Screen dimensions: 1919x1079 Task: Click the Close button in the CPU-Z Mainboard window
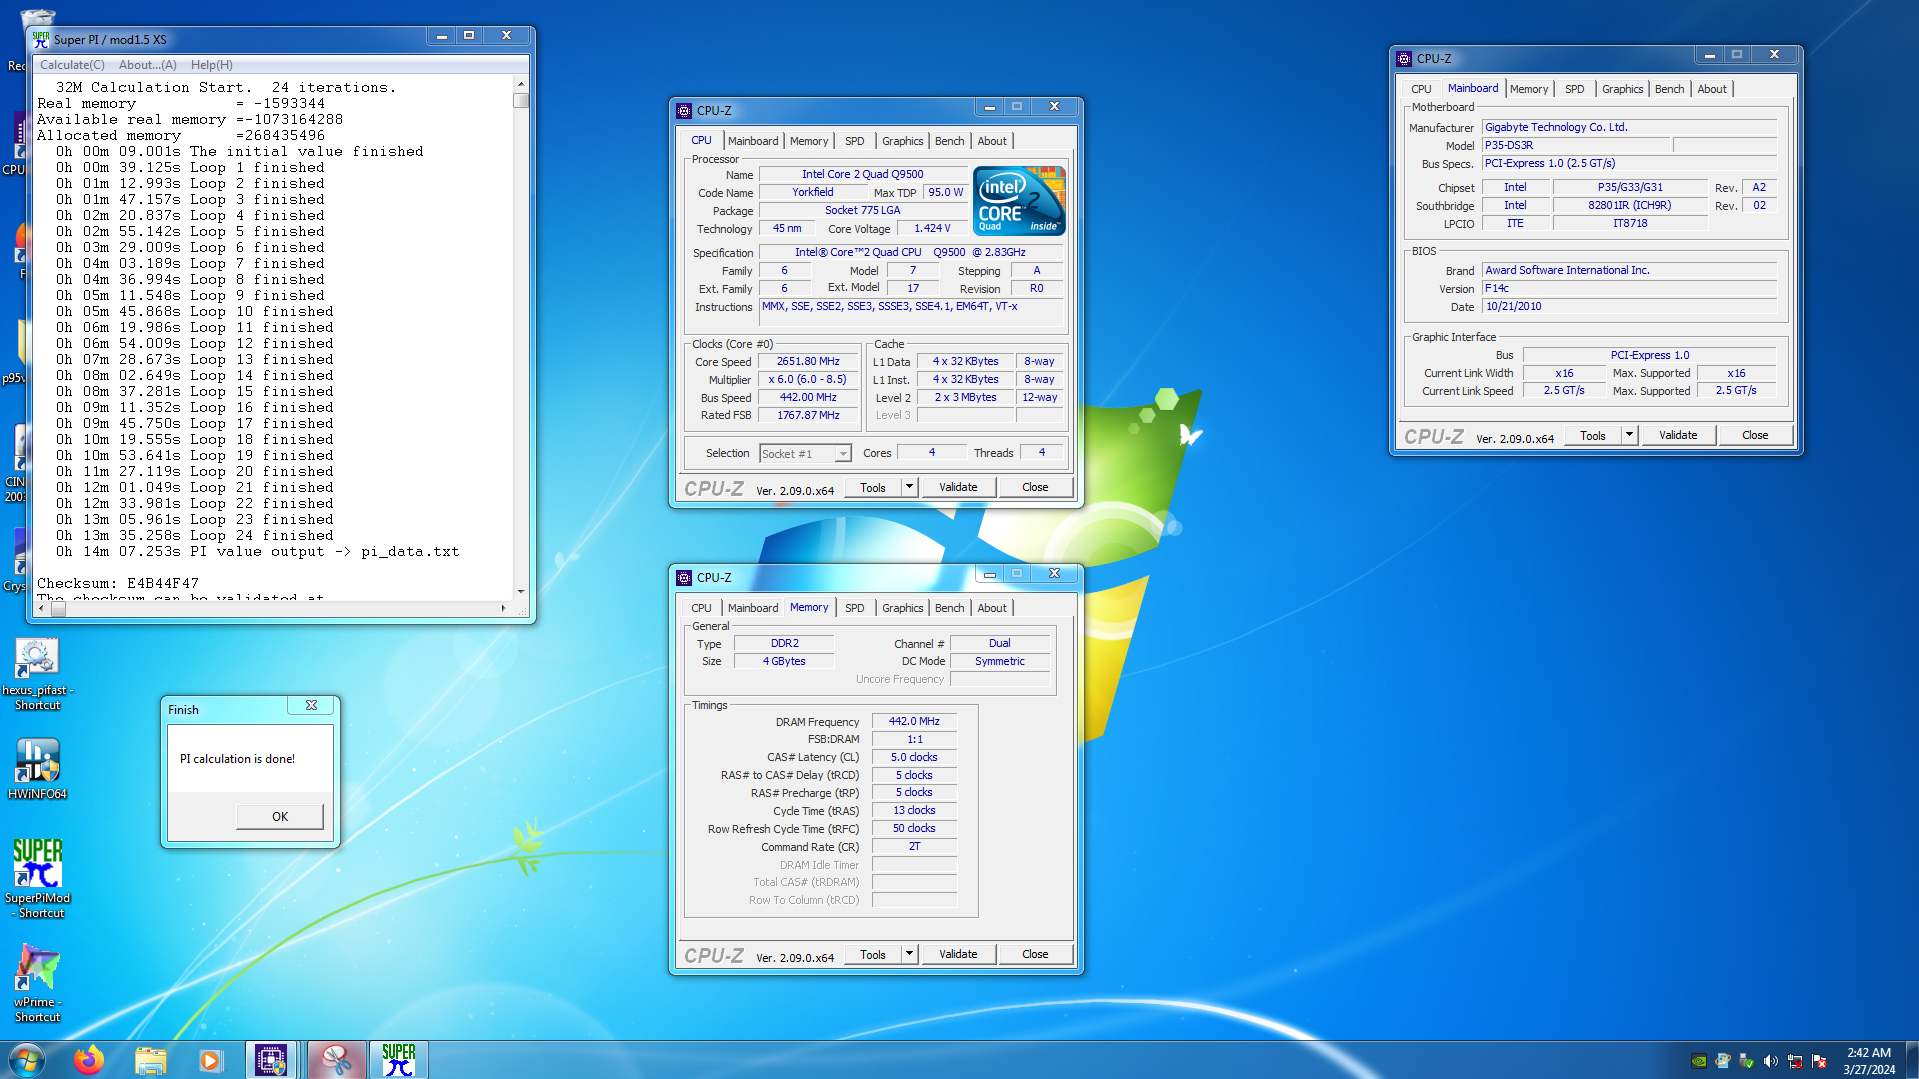tap(1755, 436)
